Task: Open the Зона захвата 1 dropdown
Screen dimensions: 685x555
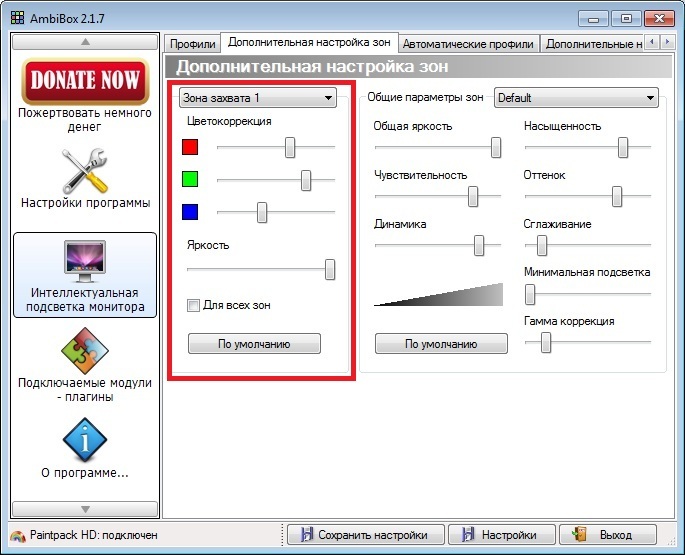Action: [258, 98]
